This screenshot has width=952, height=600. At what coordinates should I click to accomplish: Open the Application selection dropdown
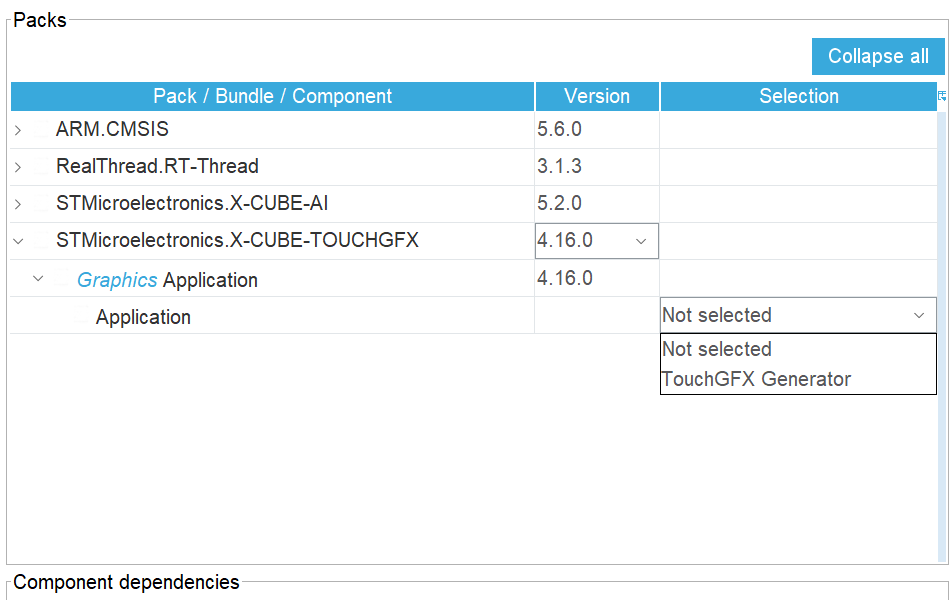[919, 314]
